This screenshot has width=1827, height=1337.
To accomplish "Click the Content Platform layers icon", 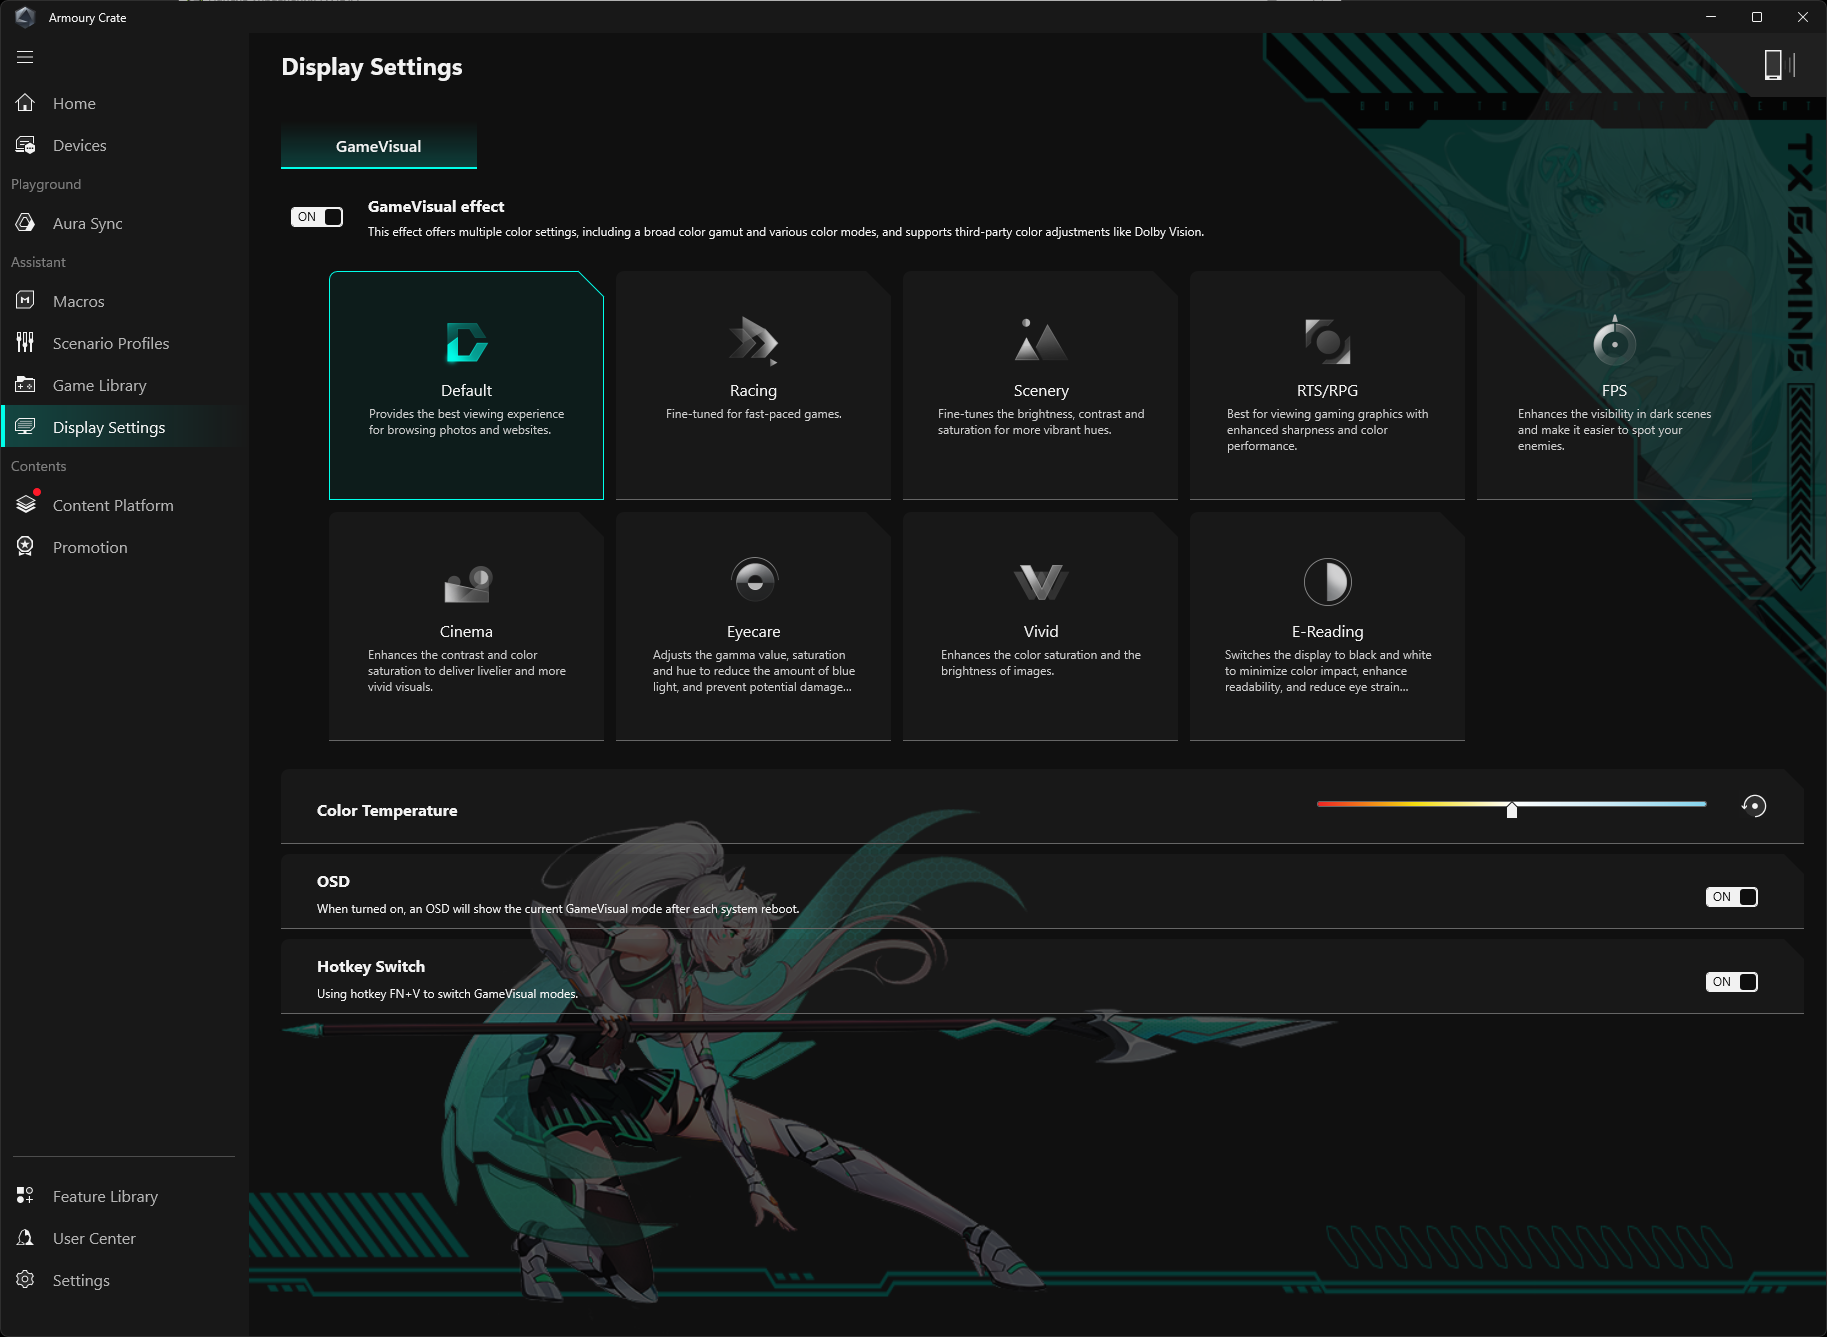I will 25,505.
